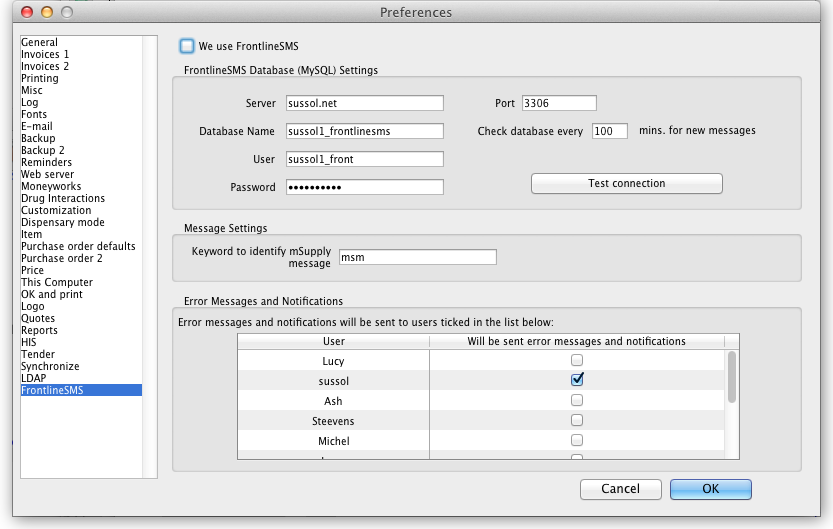This screenshot has height=529, width=833.
Task: Enable the We use FrontlineSMS checkbox
Action: point(187,46)
